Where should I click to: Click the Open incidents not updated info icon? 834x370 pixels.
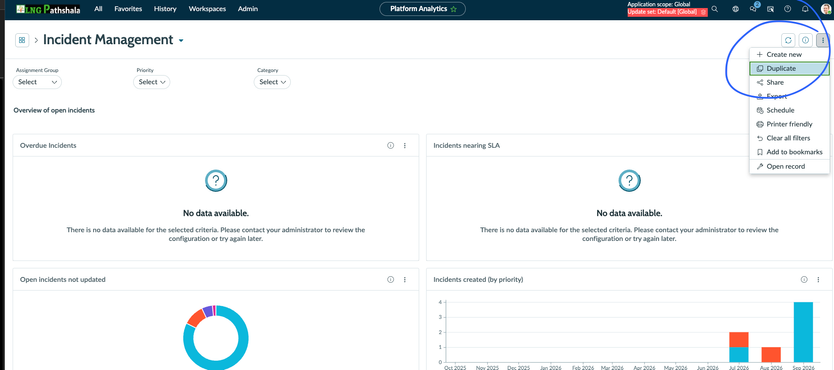coord(390,279)
